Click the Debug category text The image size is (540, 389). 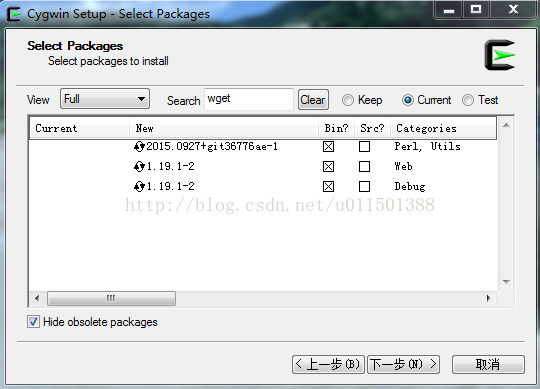(x=410, y=187)
